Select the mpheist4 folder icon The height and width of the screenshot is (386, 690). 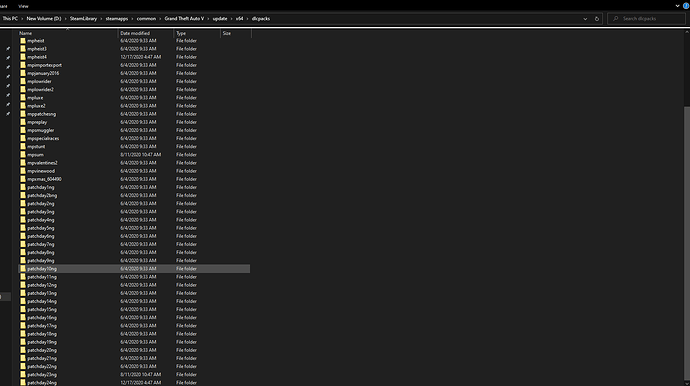(x=23, y=57)
